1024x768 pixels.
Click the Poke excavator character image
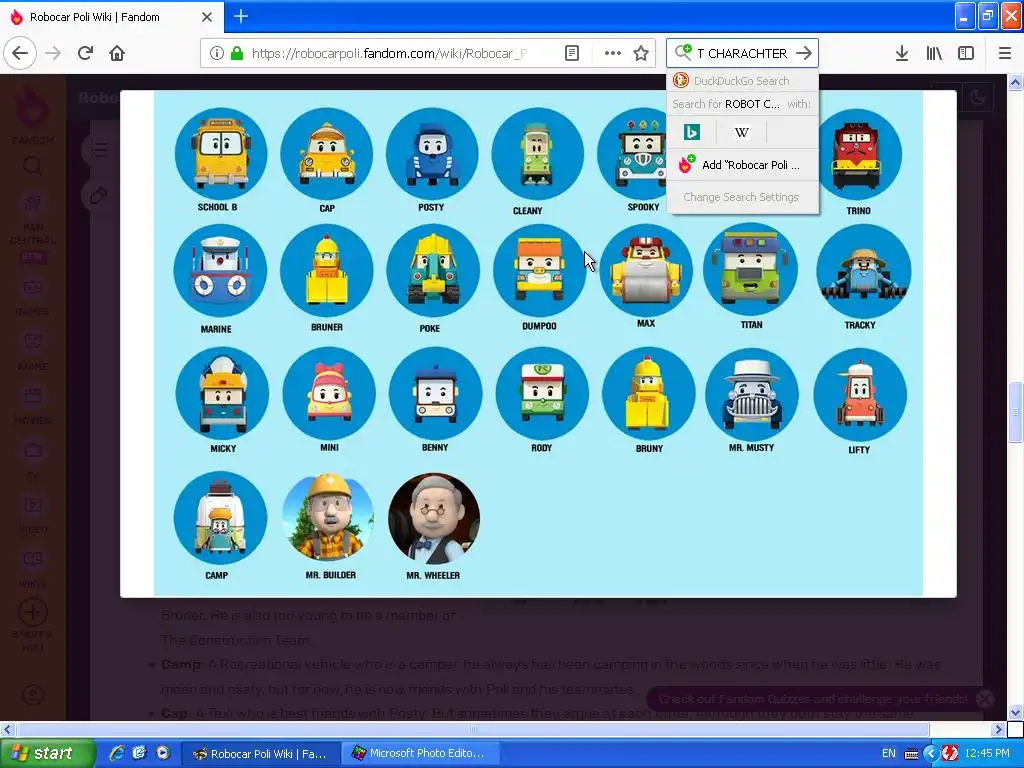[x=432, y=270]
